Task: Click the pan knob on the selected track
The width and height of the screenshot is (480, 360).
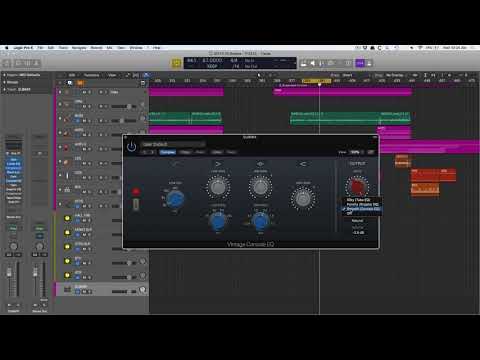Action: click(142, 290)
